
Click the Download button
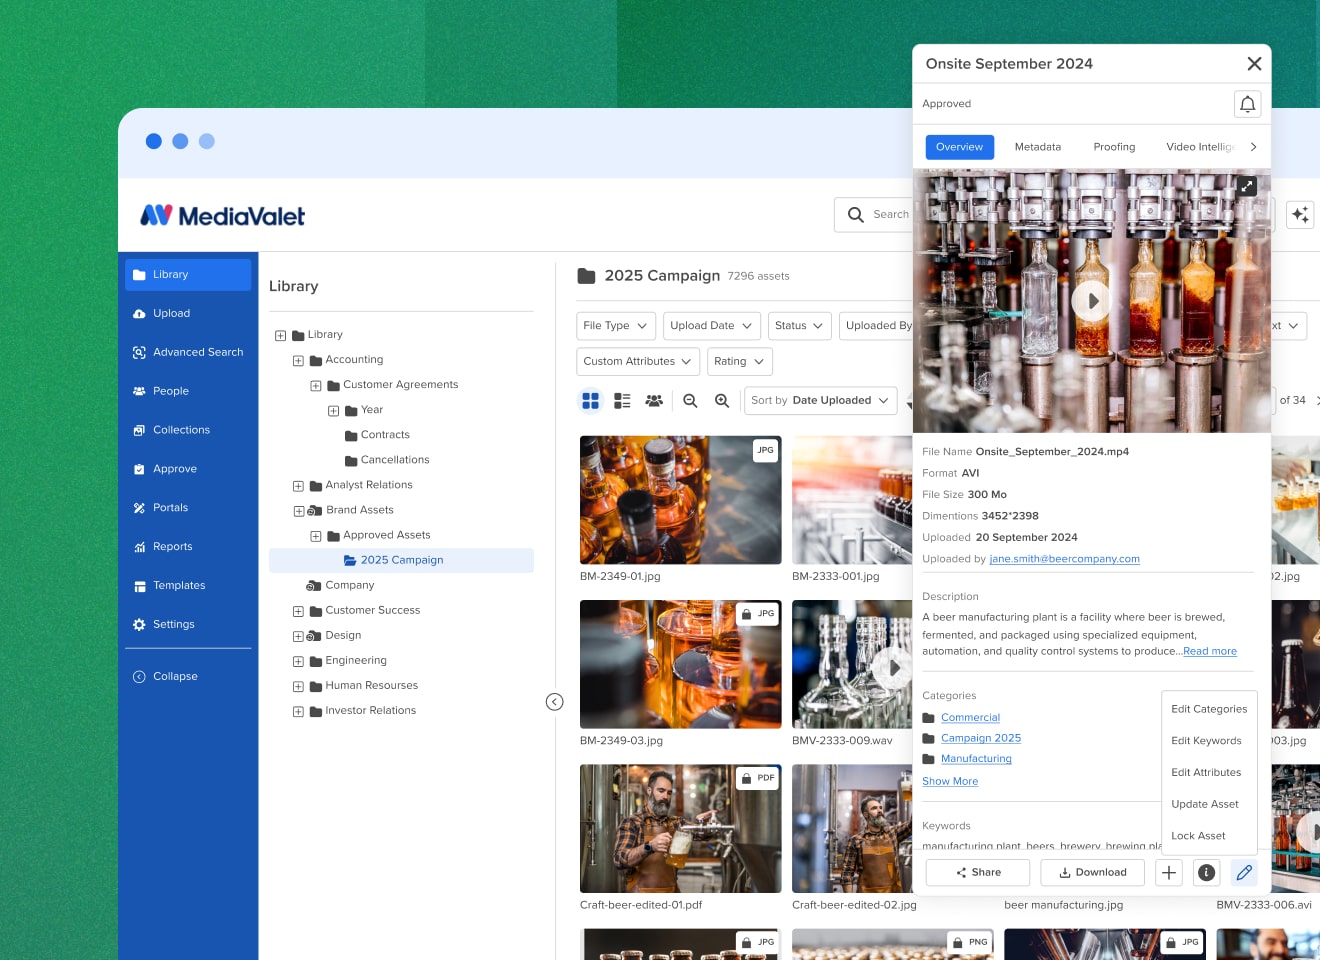tap(1093, 873)
